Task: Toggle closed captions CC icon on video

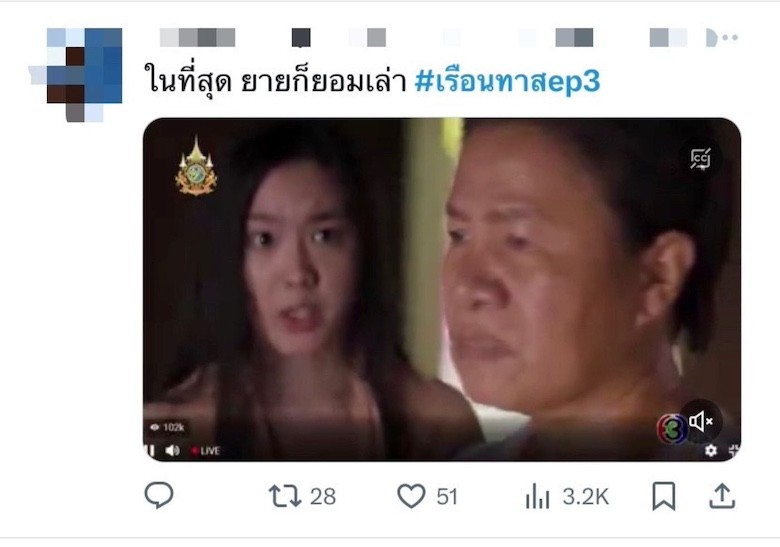Action: (700, 159)
